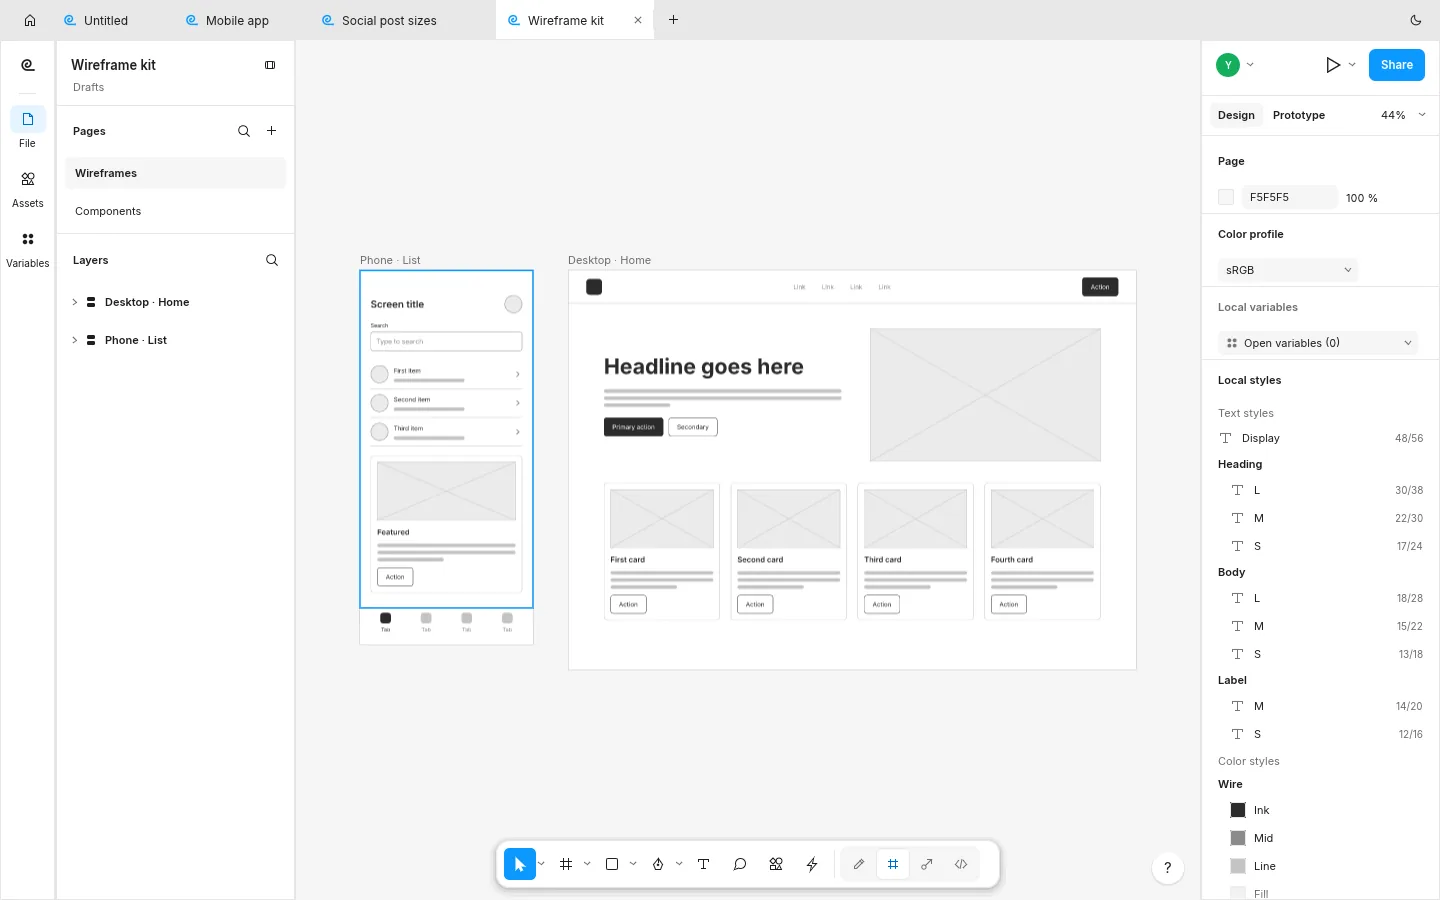1440x900 pixels.
Task: Go to the home screen icon
Action: (x=30, y=20)
